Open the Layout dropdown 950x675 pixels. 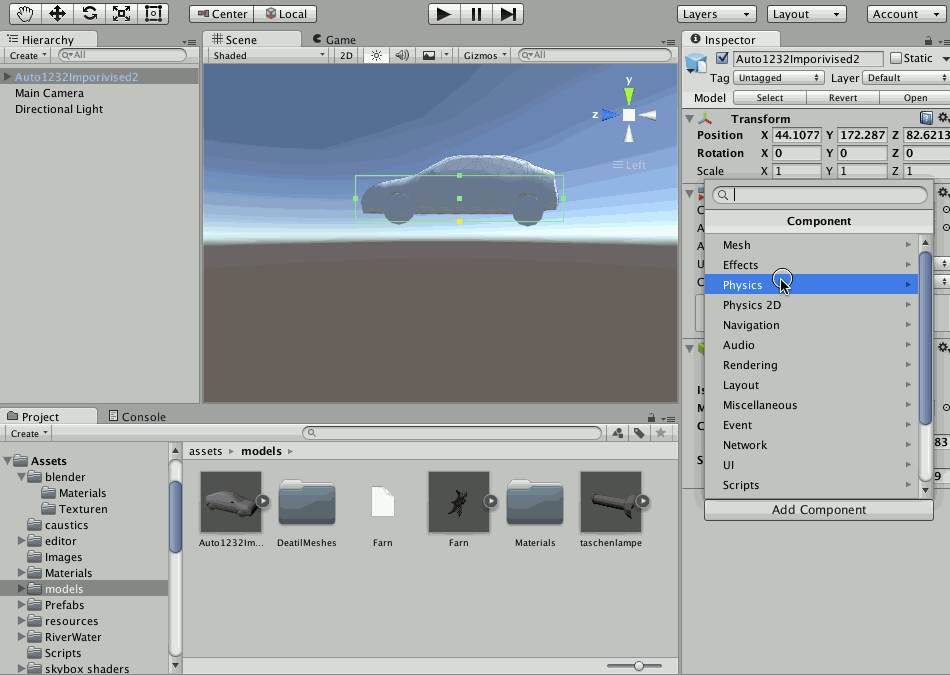(806, 14)
